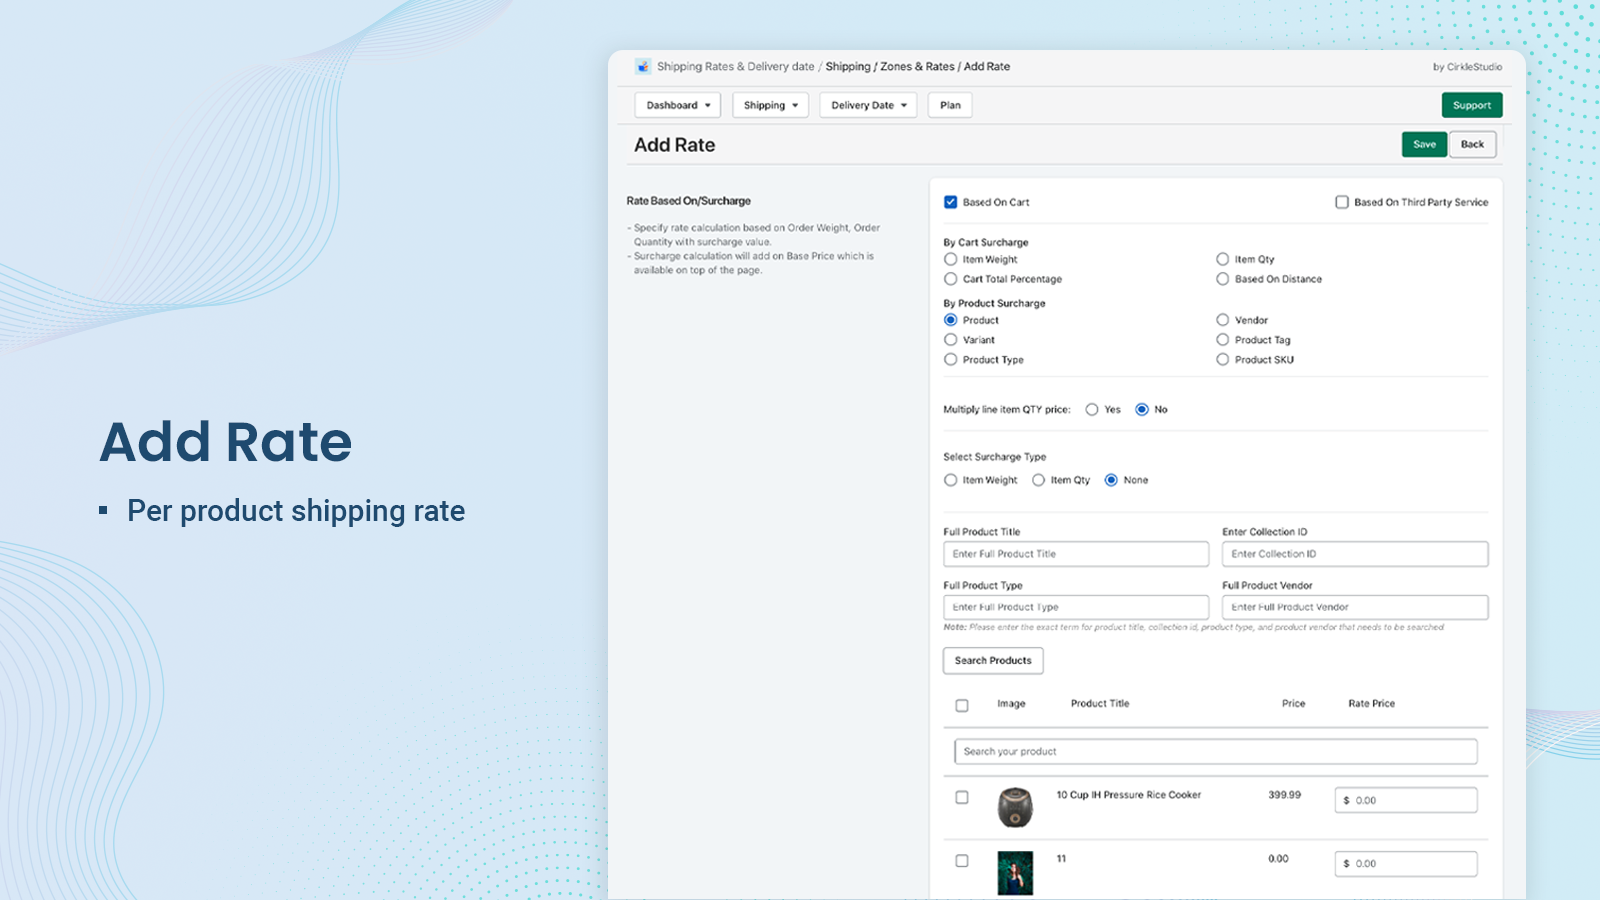Screen dimensions: 1600x900
Task: Save the new shipping rate
Action: (x=1424, y=144)
